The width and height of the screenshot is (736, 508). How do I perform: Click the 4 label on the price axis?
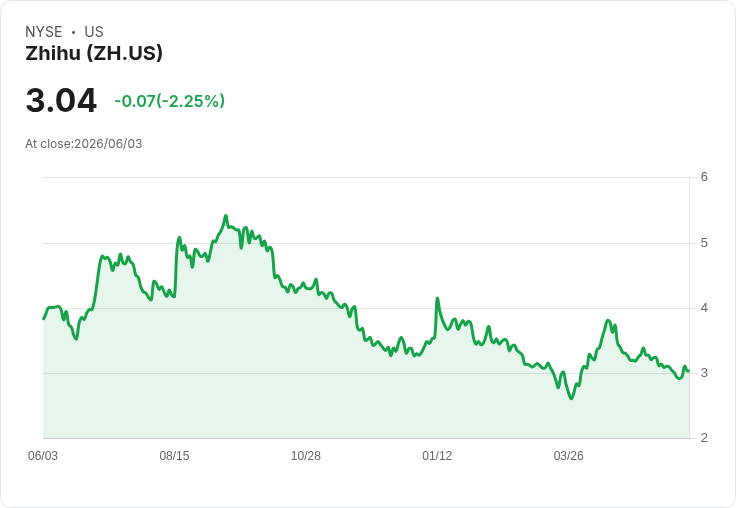(x=704, y=308)
